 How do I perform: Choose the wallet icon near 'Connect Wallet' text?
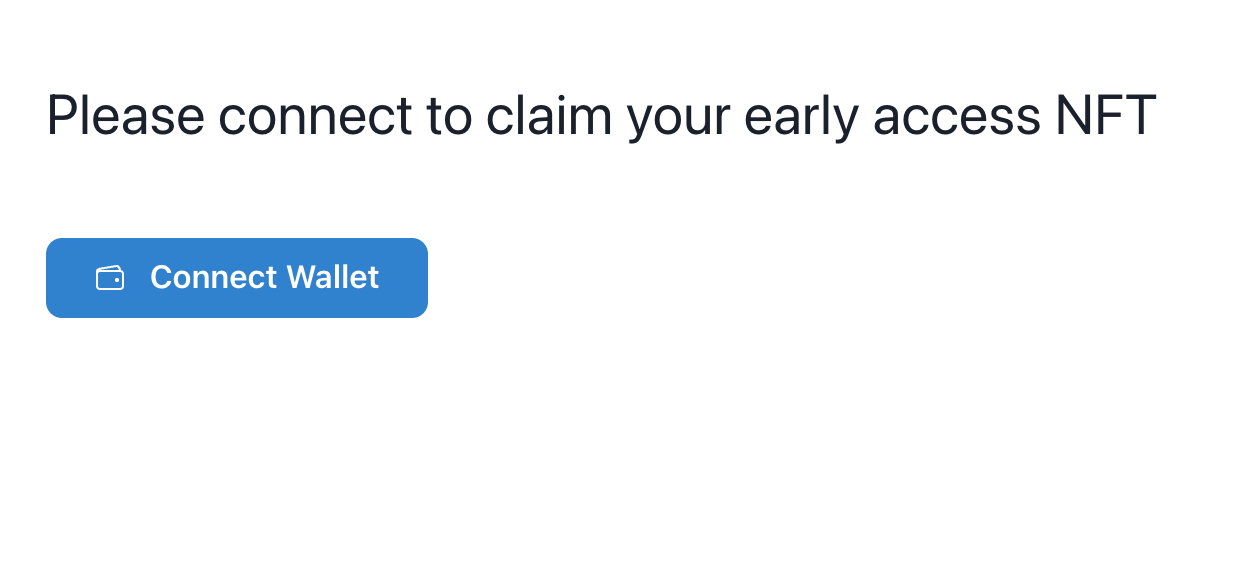(110, 277)
